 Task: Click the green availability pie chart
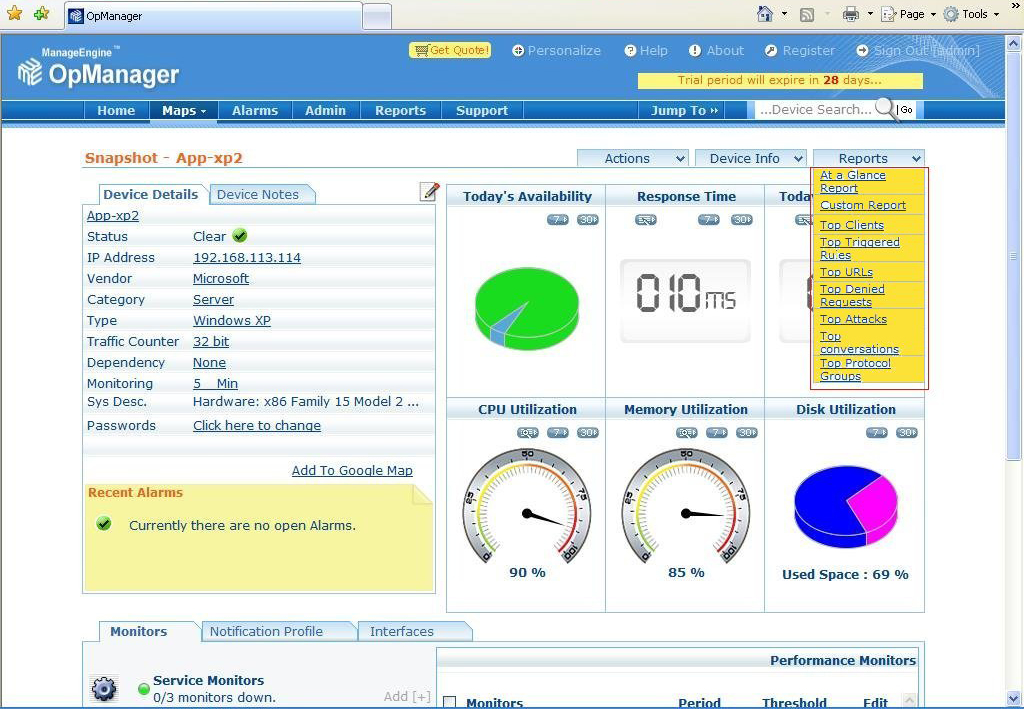[x=526, y=310]
